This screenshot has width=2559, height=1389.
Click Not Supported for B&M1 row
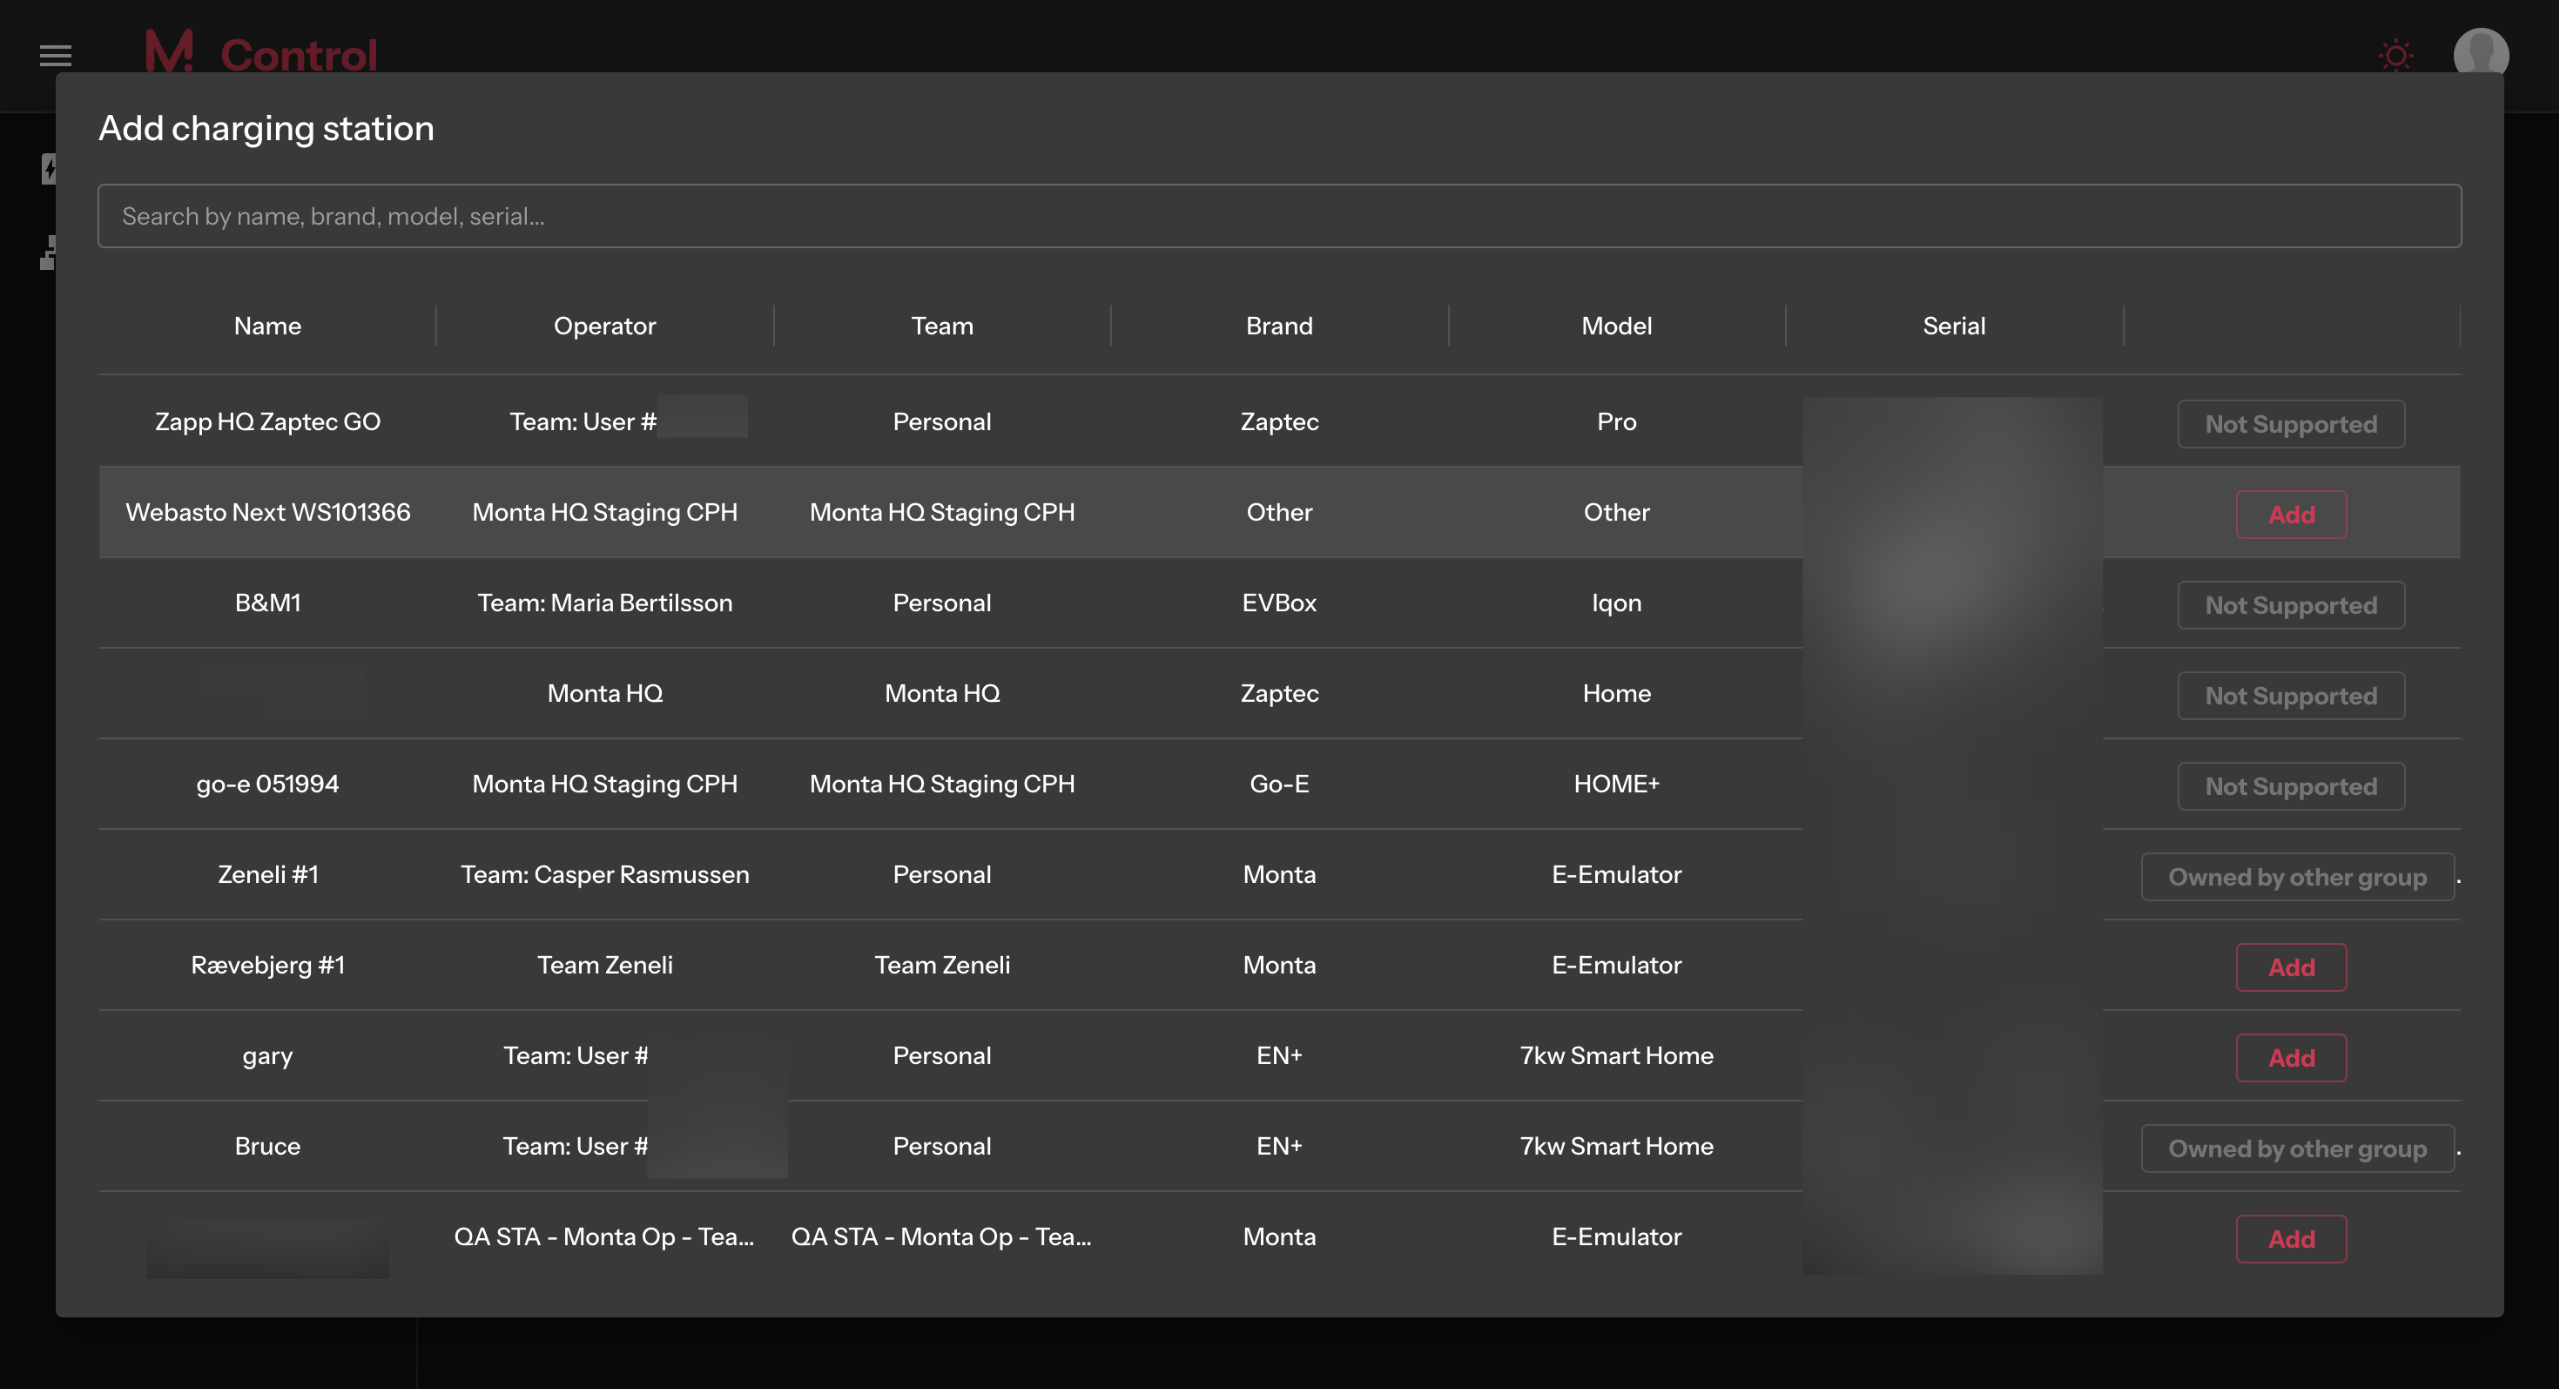pos(2290,605)
